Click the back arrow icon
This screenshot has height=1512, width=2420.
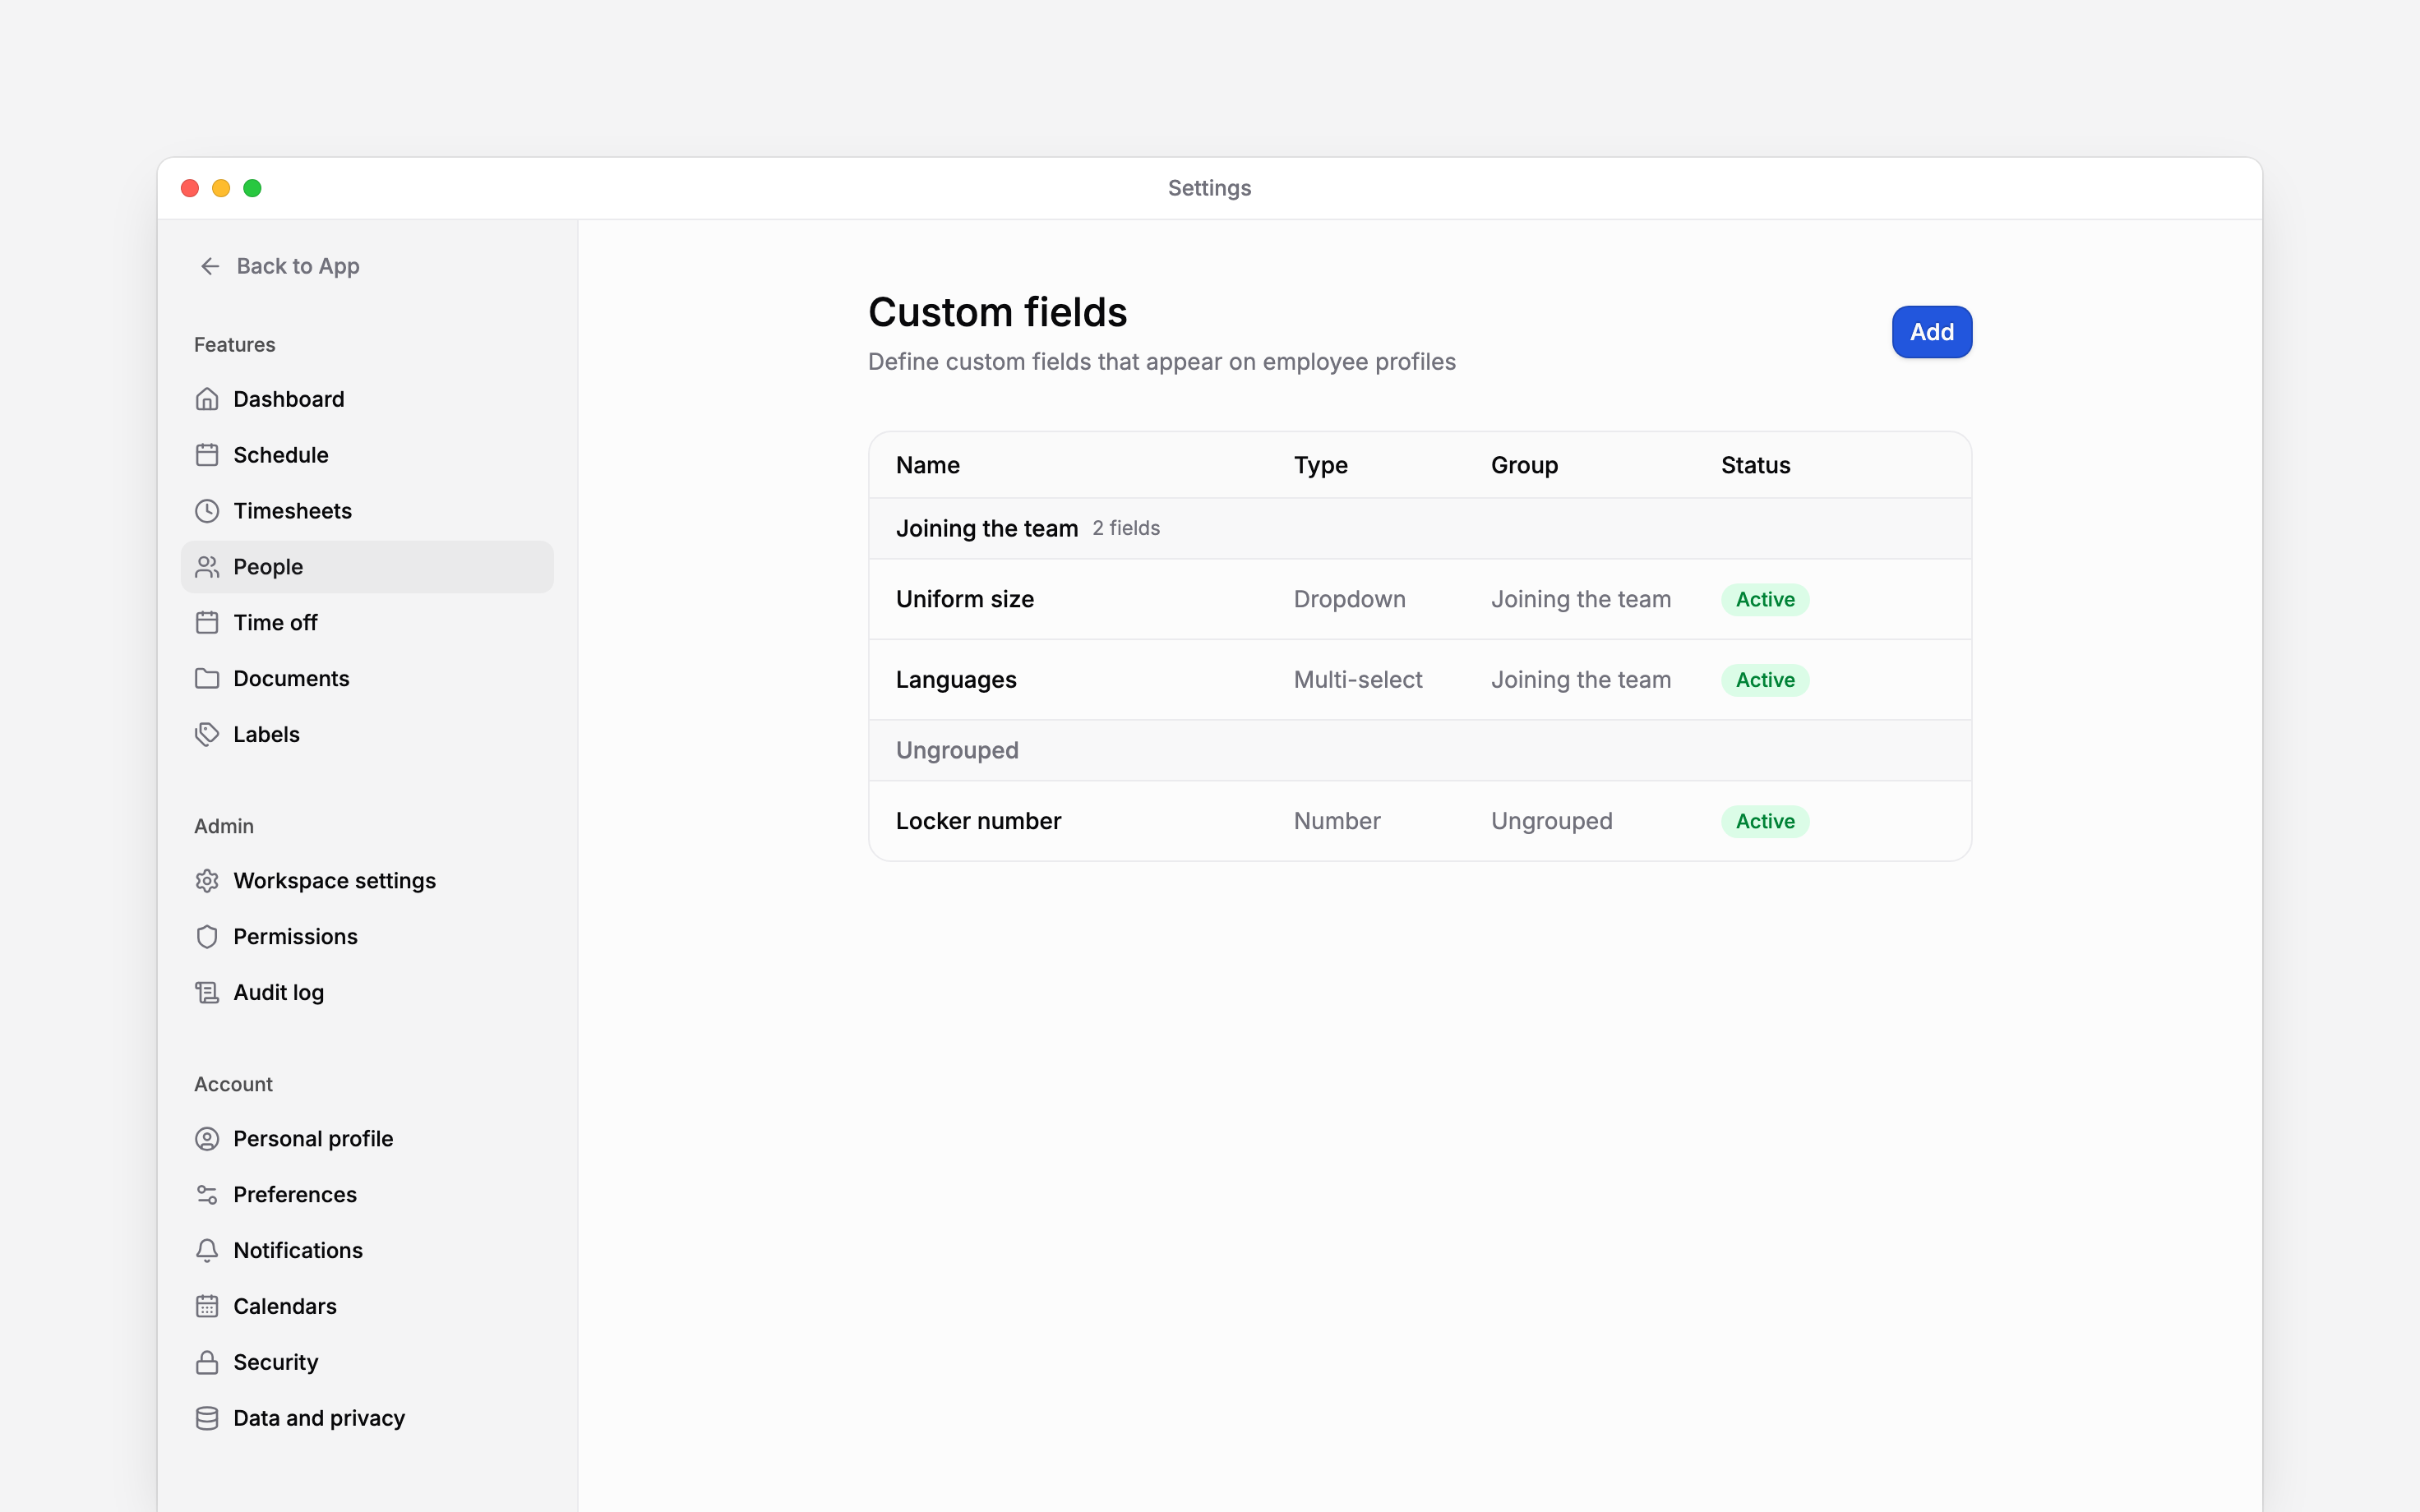[210, 266]
